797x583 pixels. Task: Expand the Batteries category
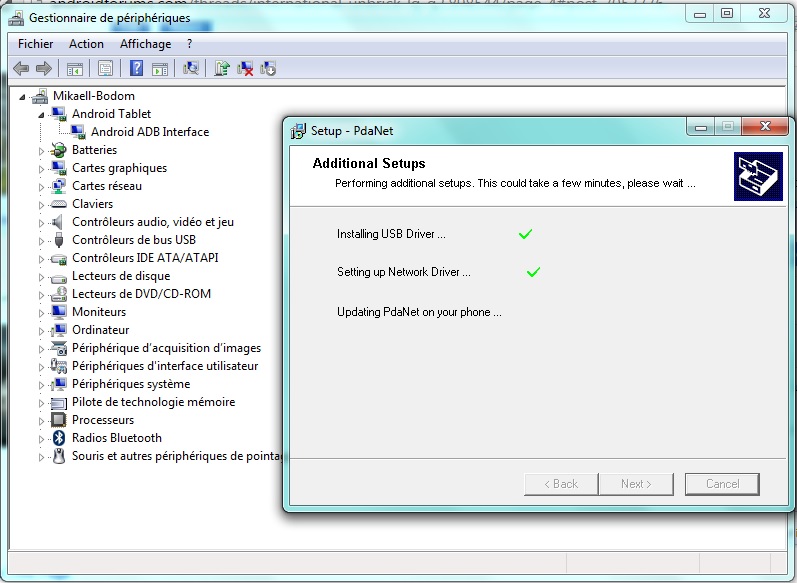click(42, 150)
